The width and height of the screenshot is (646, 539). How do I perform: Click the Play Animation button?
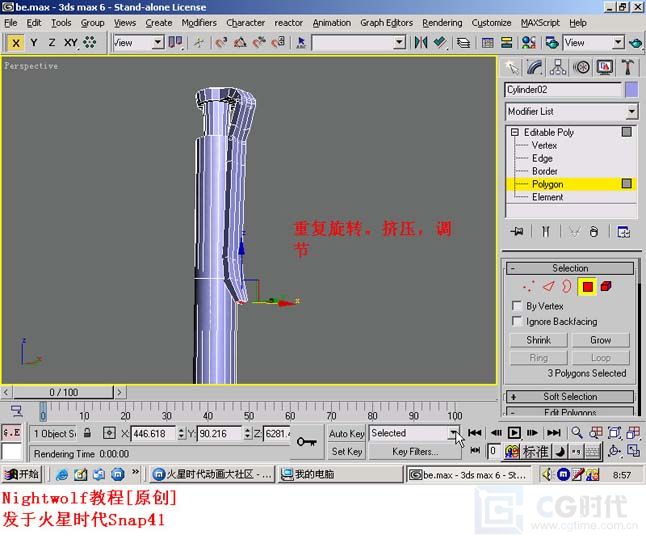pyautogui.click(x=514, y=433)
